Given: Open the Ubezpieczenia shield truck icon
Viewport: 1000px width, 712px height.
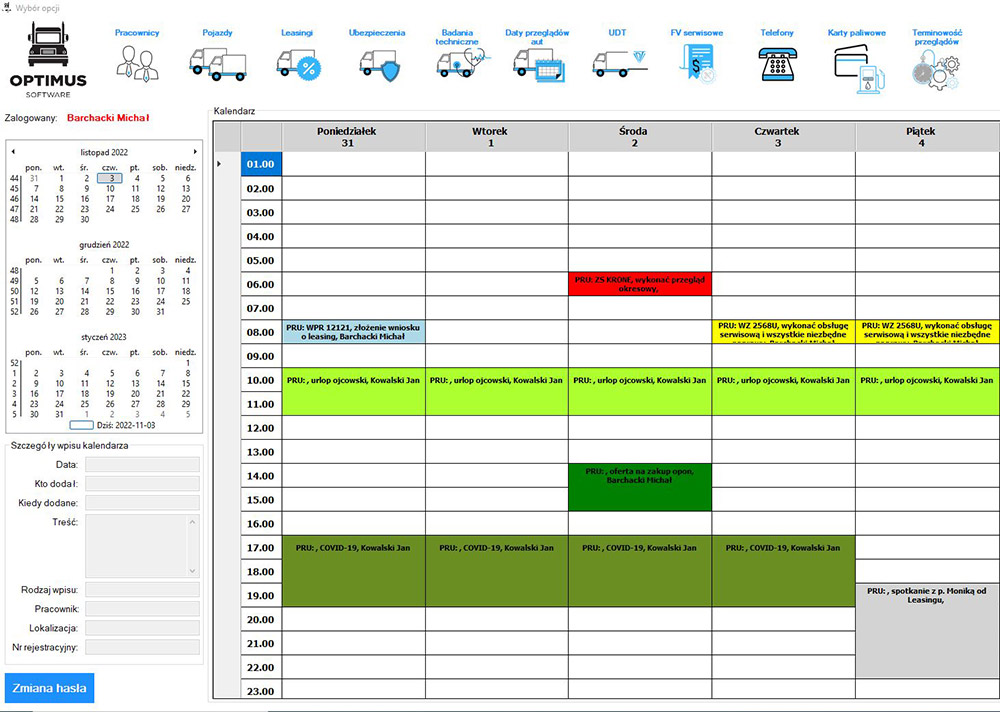Looking at the screenshot, I should [x=377, y=64].
